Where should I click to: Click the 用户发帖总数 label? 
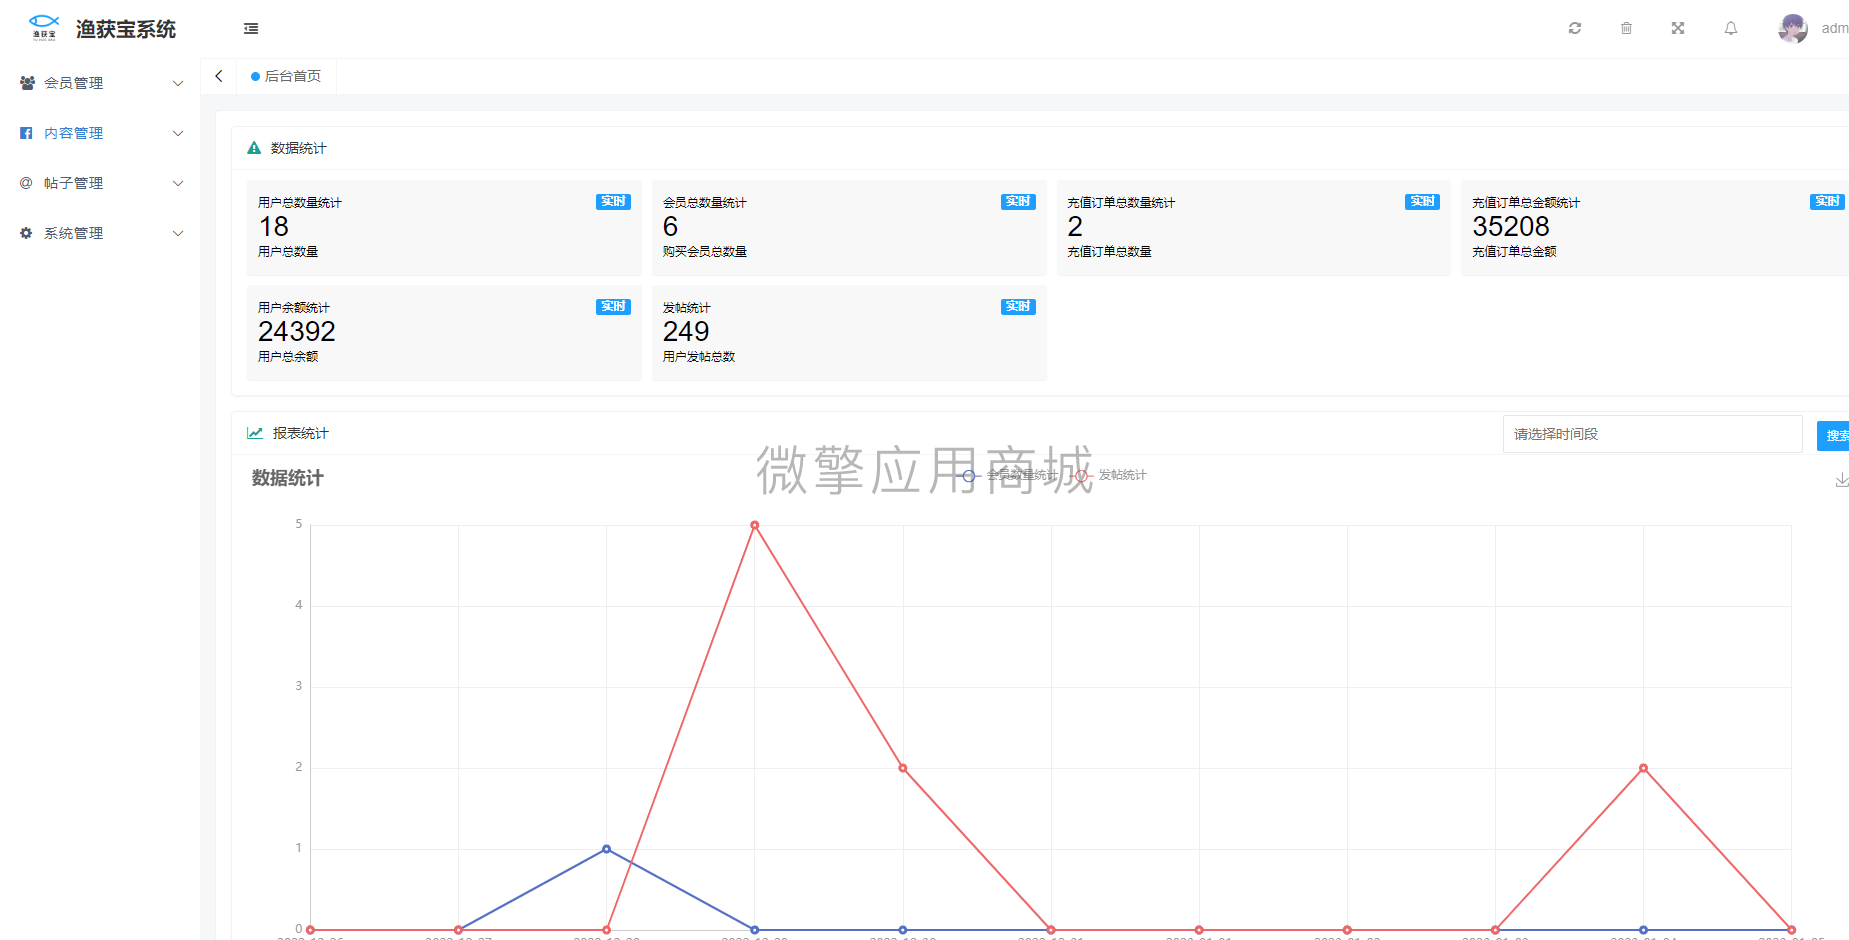pos(699,357)
